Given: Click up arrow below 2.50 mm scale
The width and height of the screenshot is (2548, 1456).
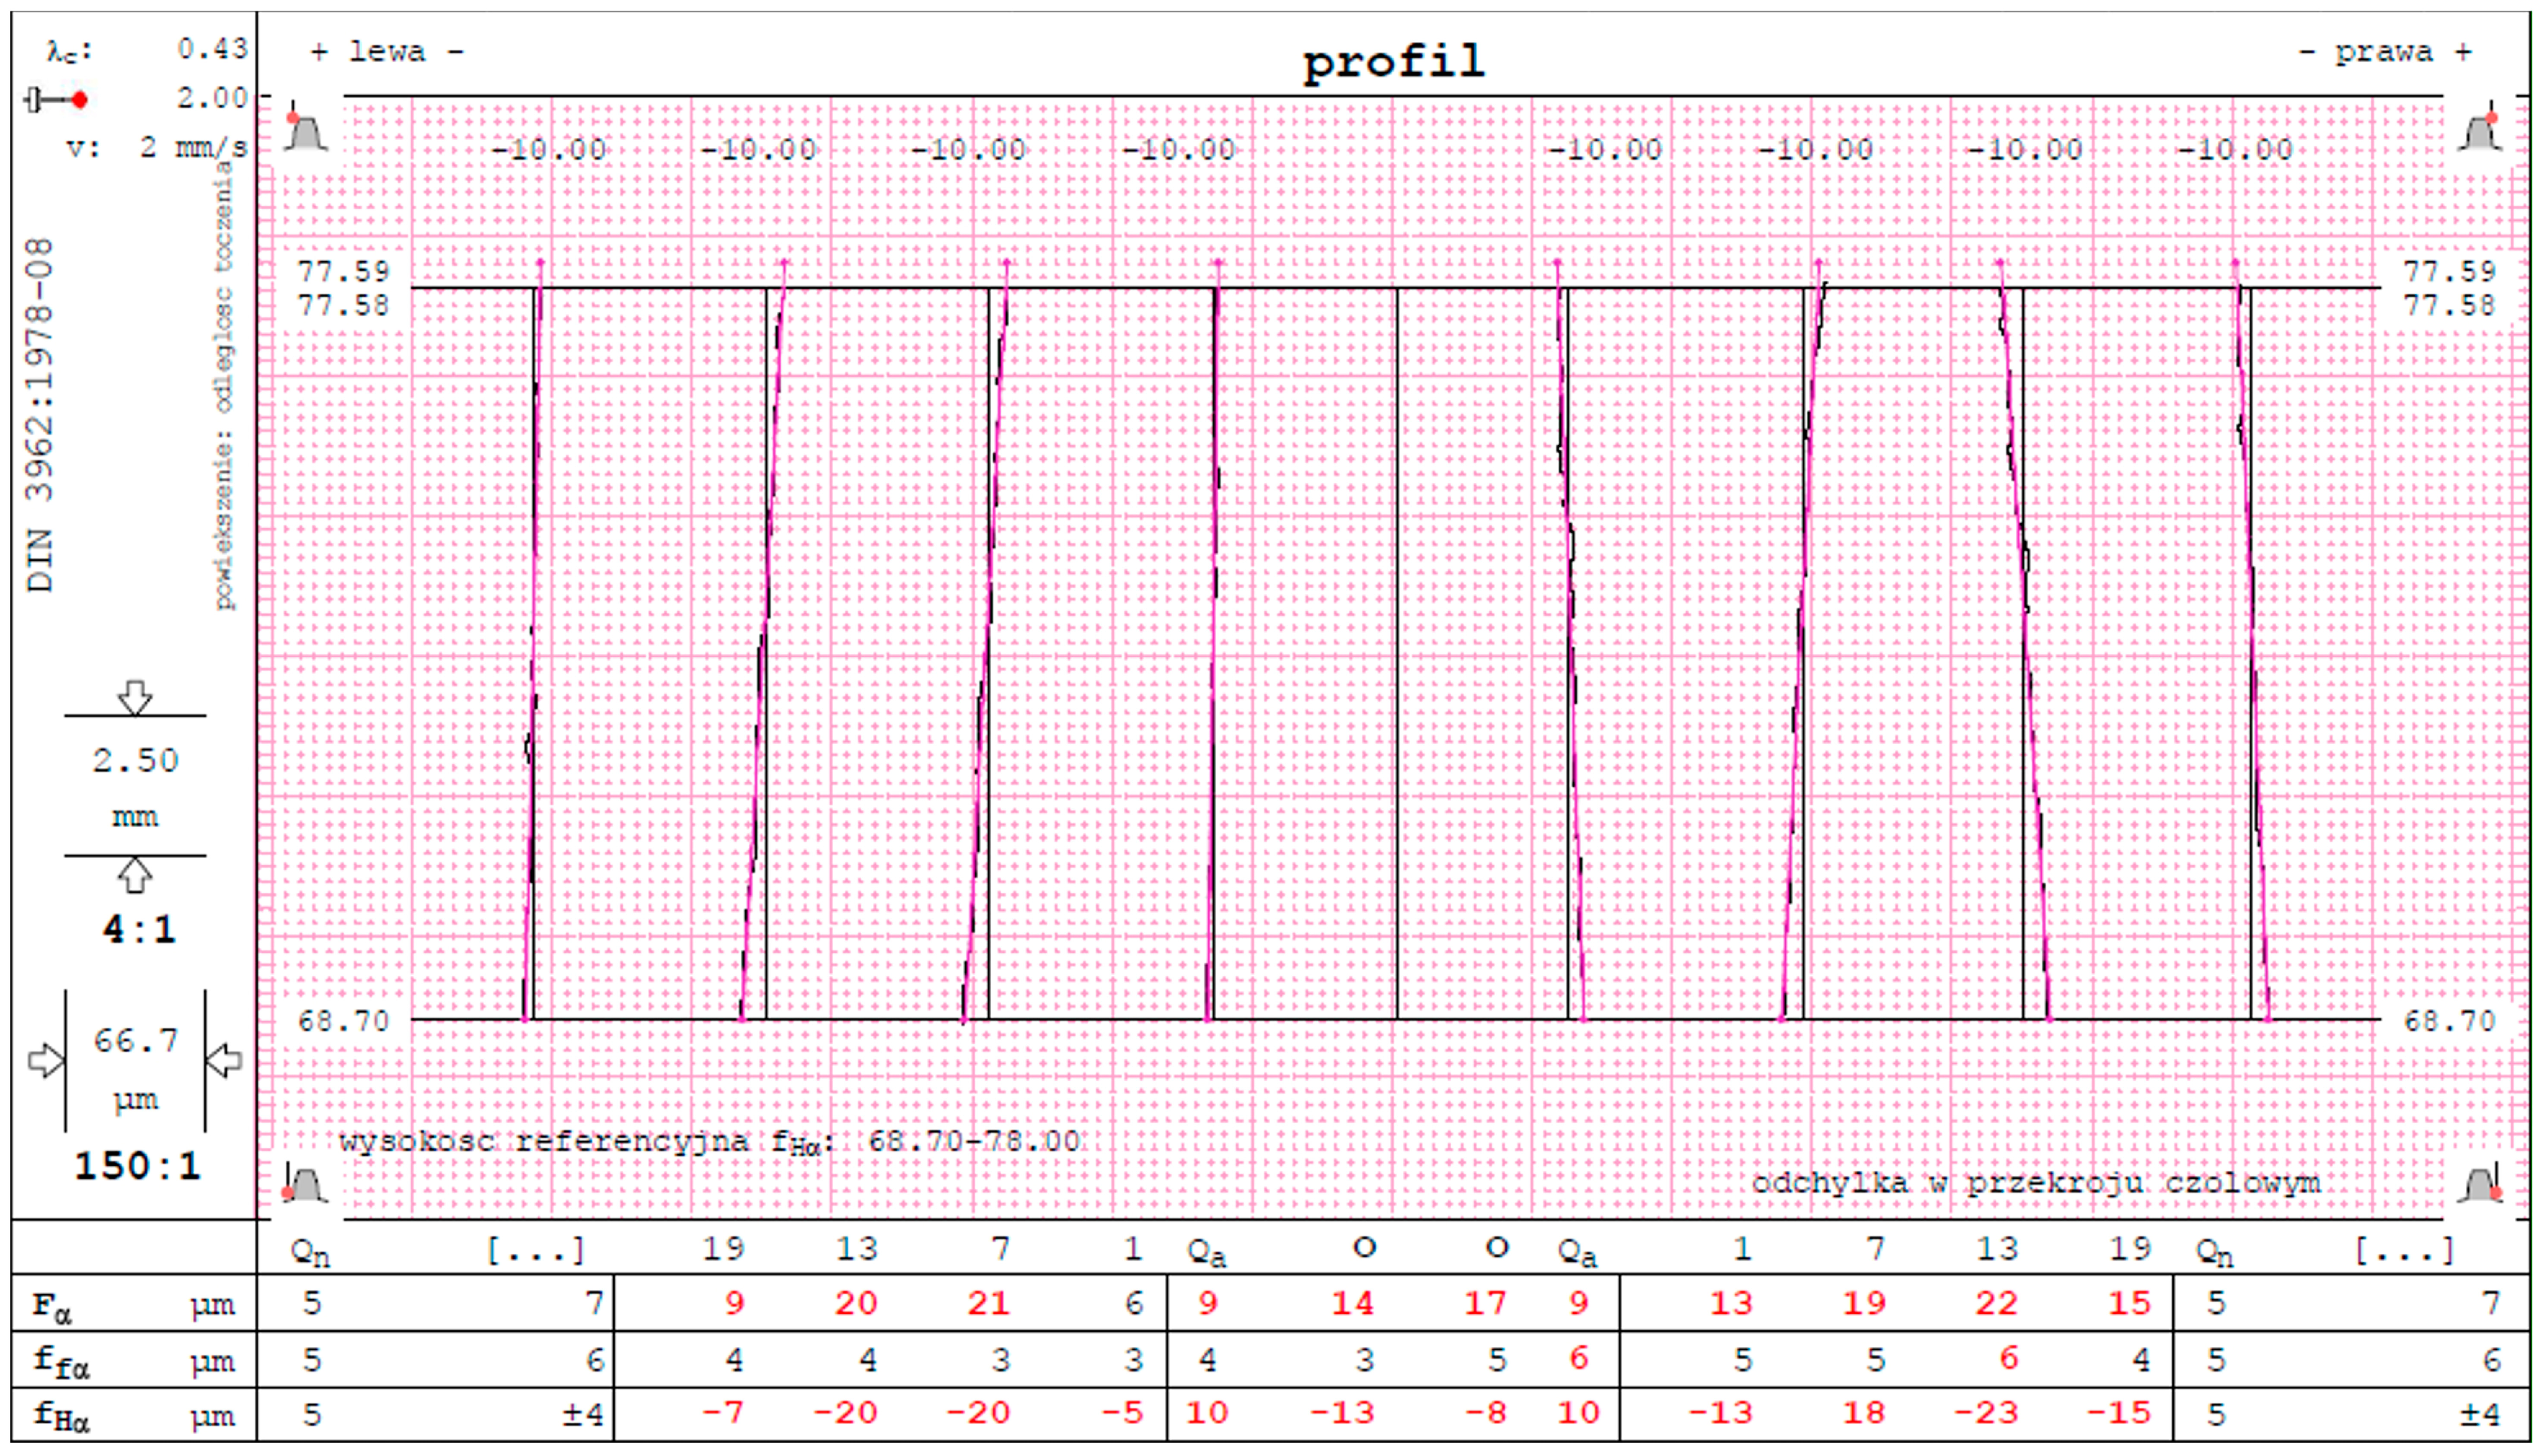Looking at the screenshot, I should pos(135,876).
